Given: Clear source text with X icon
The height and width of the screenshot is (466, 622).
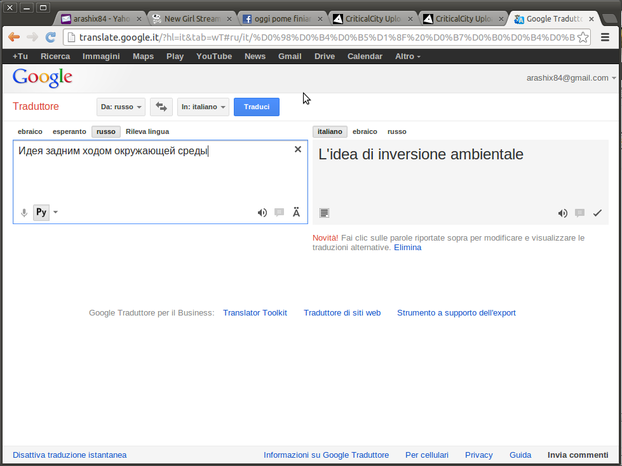Looking at the screenshot, I should tap(298, 149).
